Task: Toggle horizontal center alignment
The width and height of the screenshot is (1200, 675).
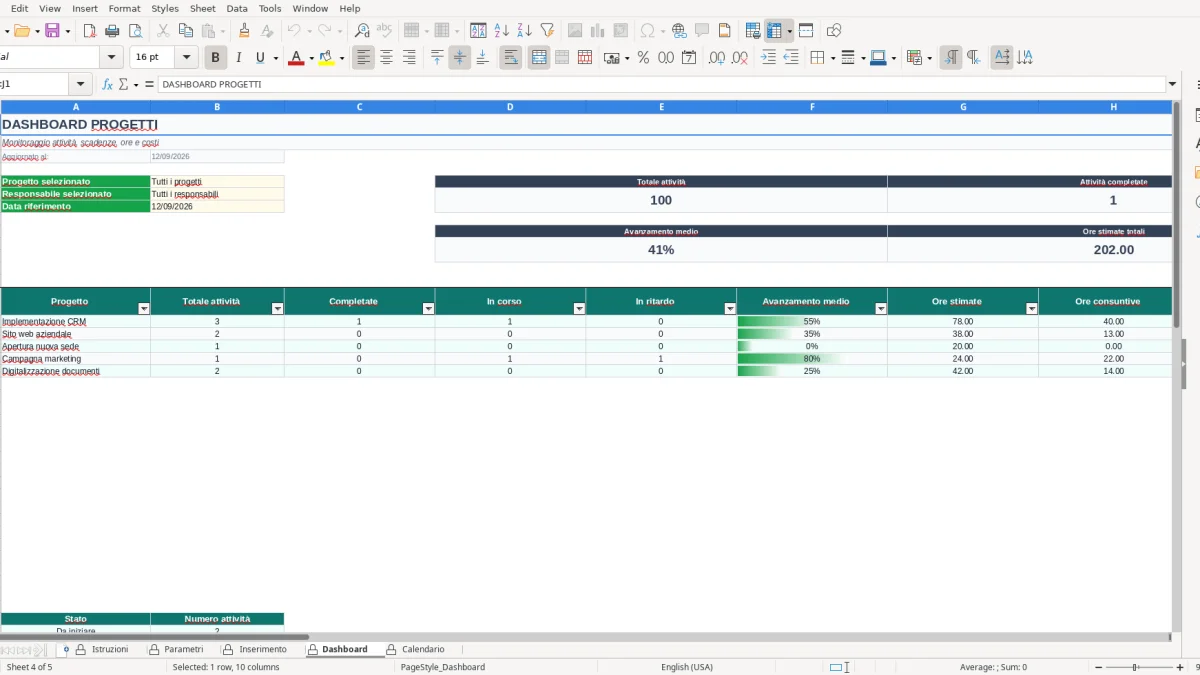Action: point(386,58)
